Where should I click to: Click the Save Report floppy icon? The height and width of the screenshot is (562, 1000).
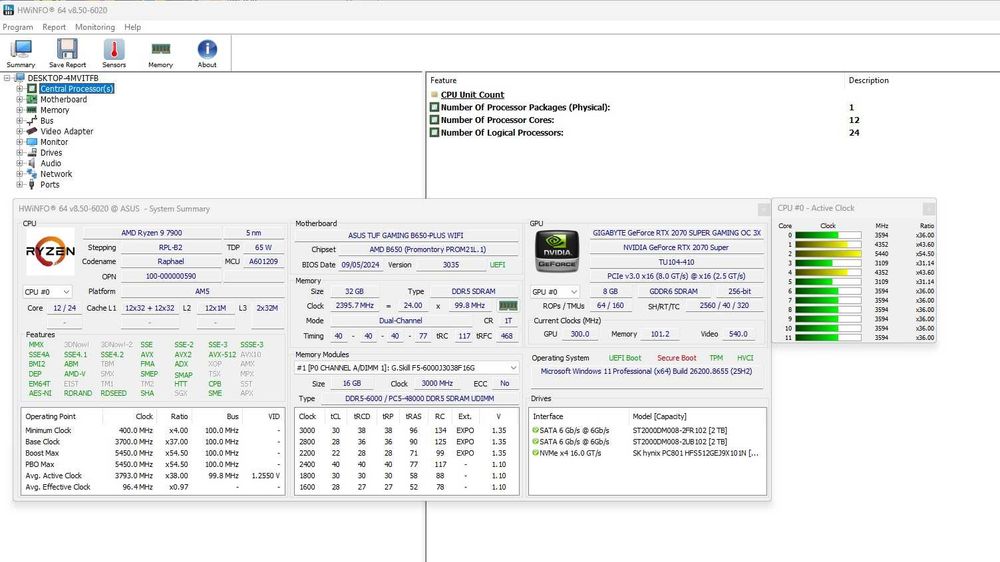67,49
